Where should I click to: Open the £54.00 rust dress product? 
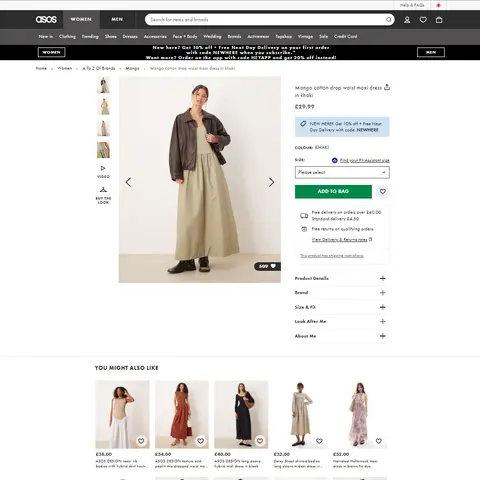tap(182, 414)
